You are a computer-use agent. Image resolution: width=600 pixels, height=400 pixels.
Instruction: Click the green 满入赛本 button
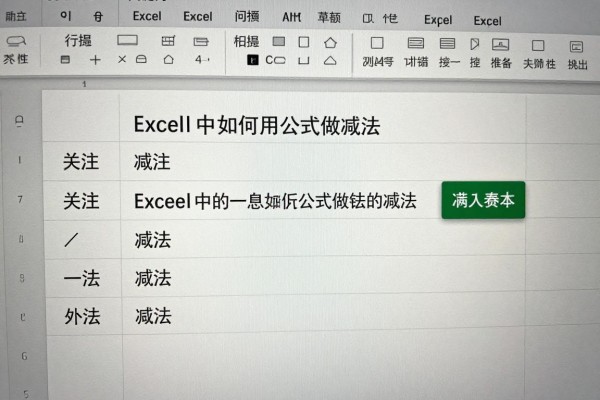point(483,200)
